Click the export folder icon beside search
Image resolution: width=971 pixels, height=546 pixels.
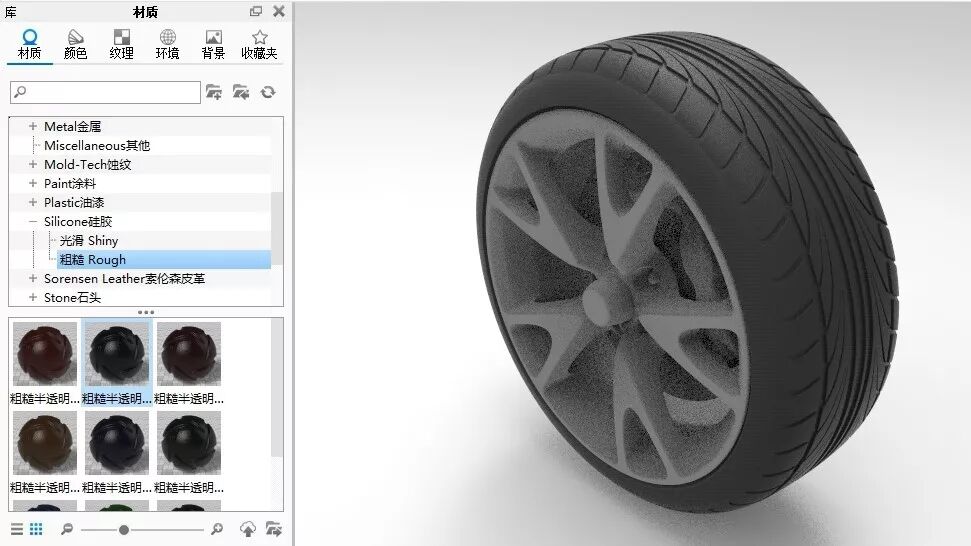[x=241, y=92]
